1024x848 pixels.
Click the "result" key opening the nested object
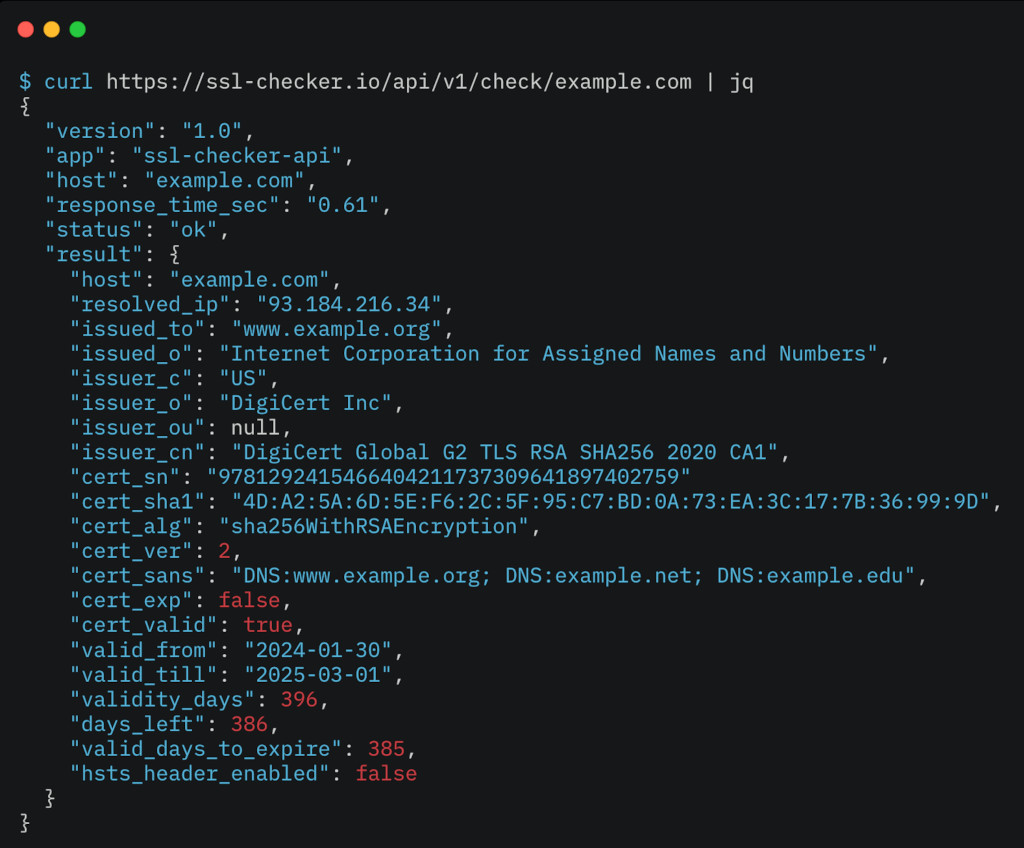95,254
